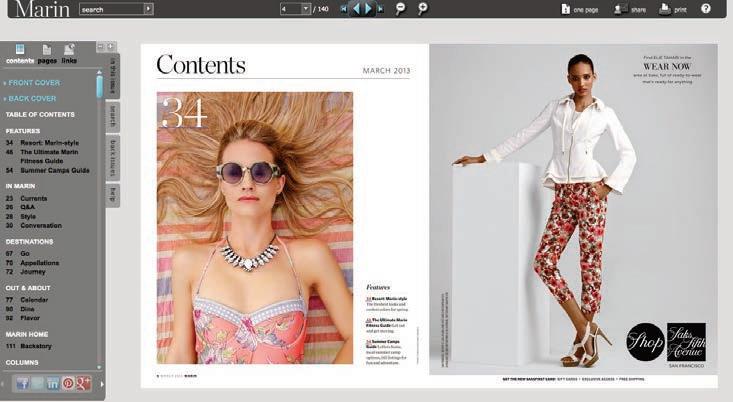Image resolution: width=733 pixels, height=402 pixels.
Task: Zoom out with minus magnifier
Action: click(400, 8)
